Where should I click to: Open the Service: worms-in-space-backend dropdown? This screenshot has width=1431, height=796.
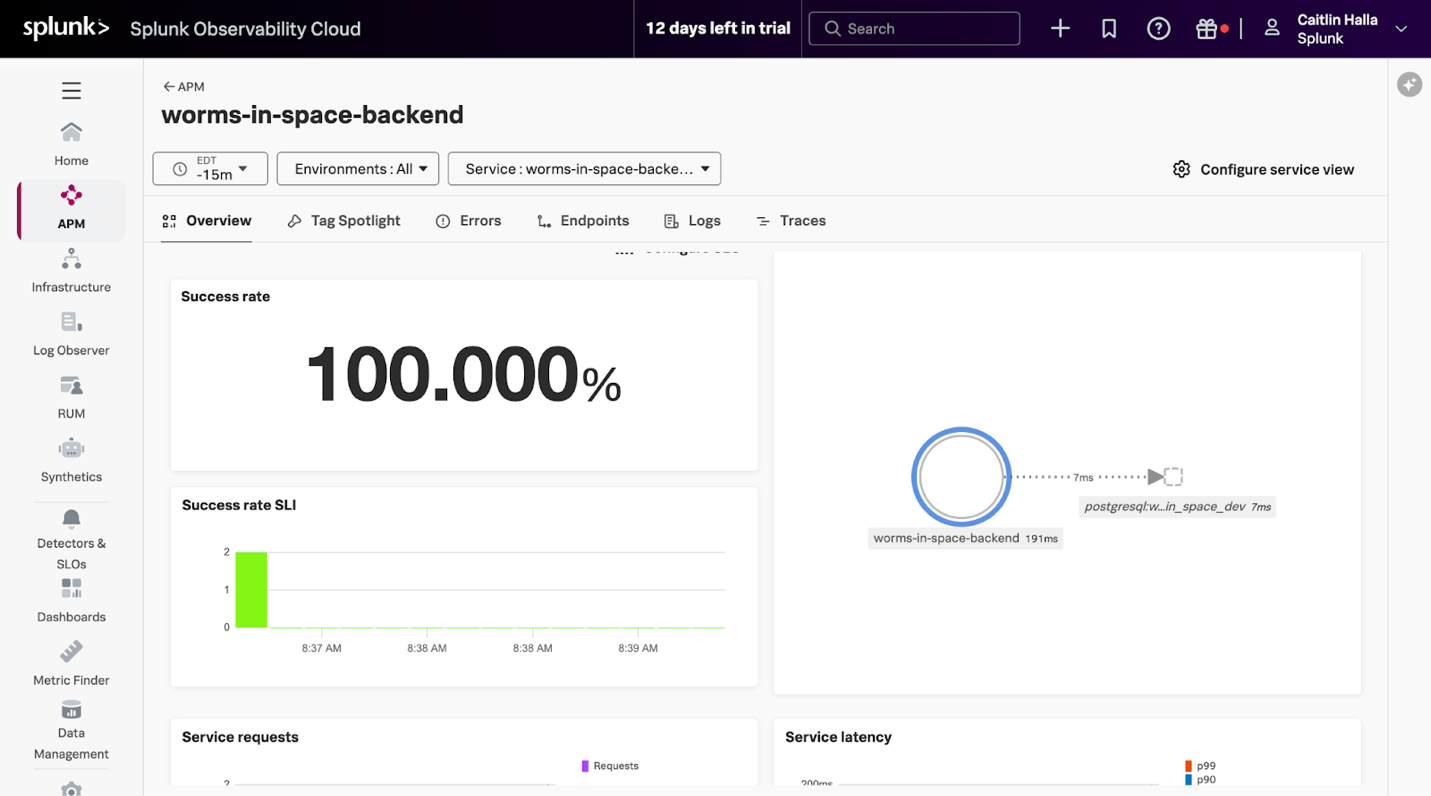pos(584,168)
